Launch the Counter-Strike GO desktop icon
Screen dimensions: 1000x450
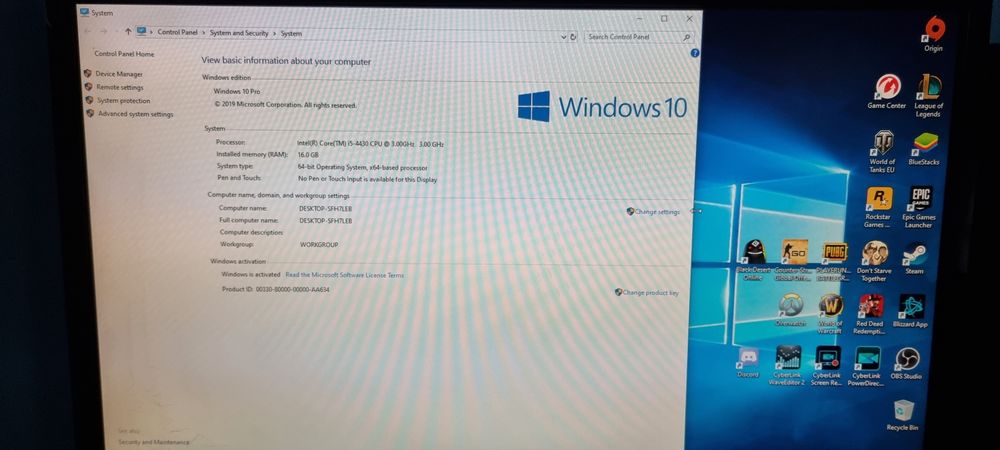[793, 260]
